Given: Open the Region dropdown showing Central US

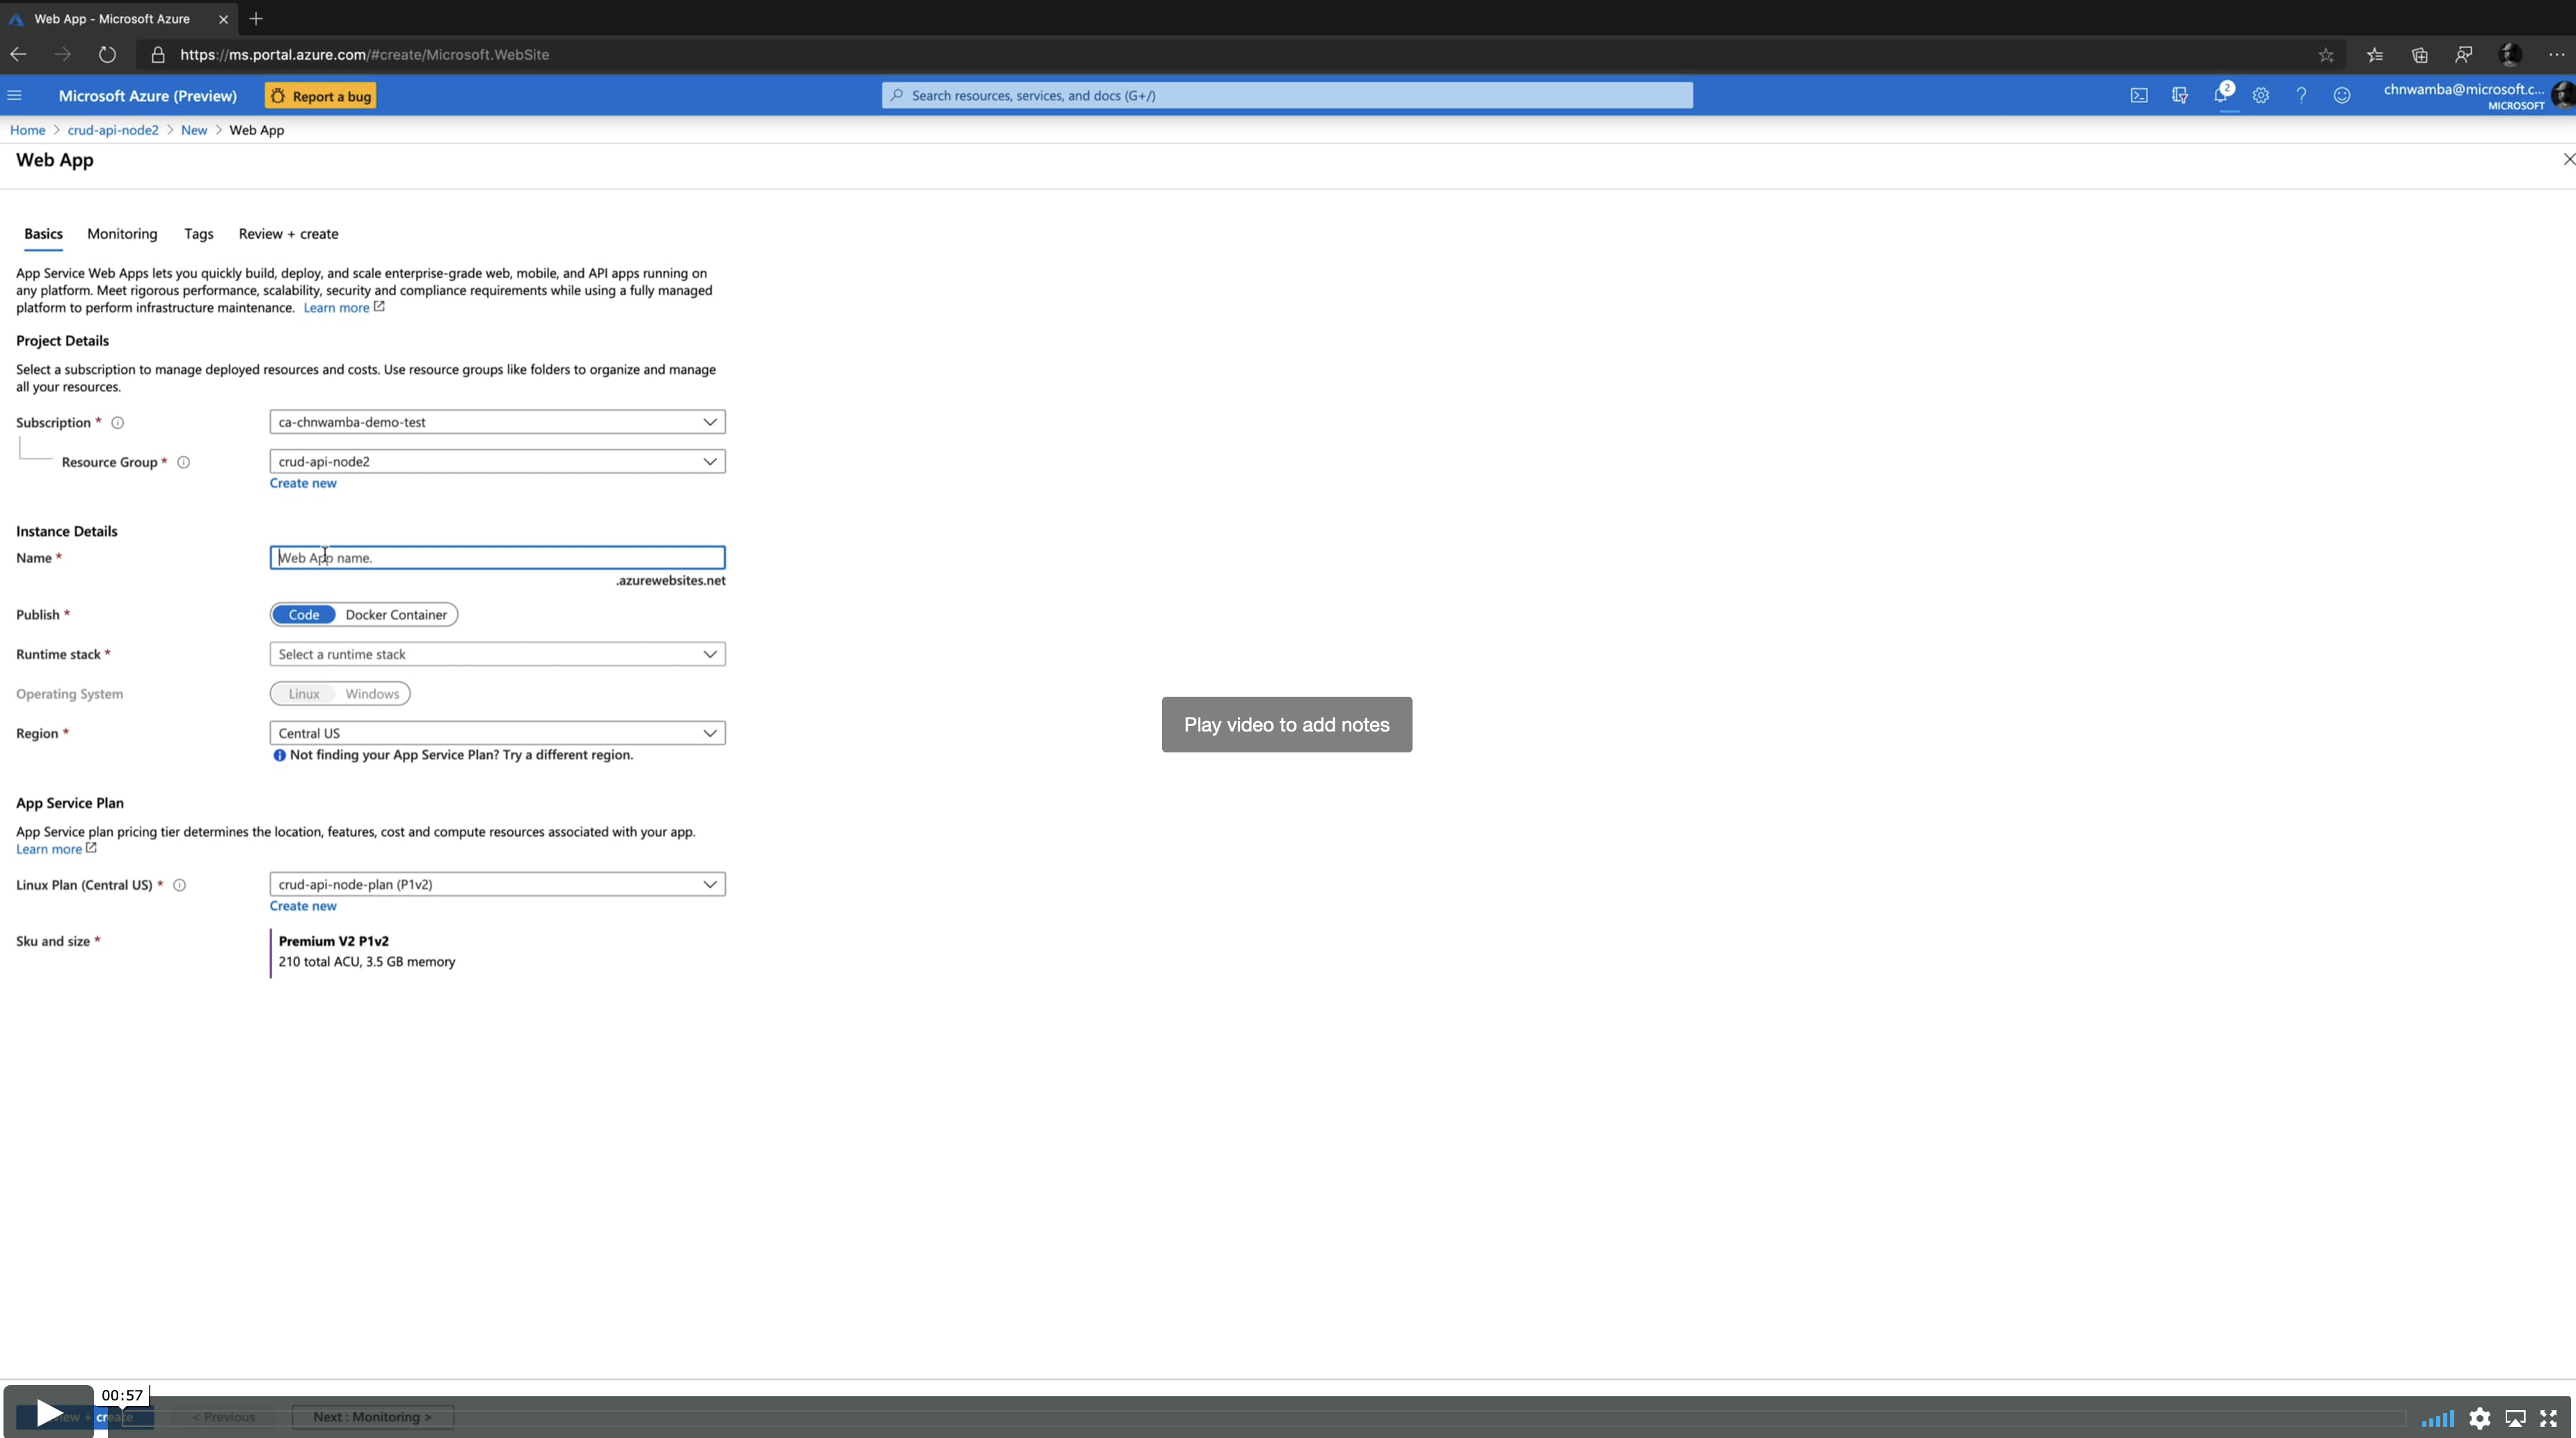Looking at the screenshot, I should click(x=497, y=733).
